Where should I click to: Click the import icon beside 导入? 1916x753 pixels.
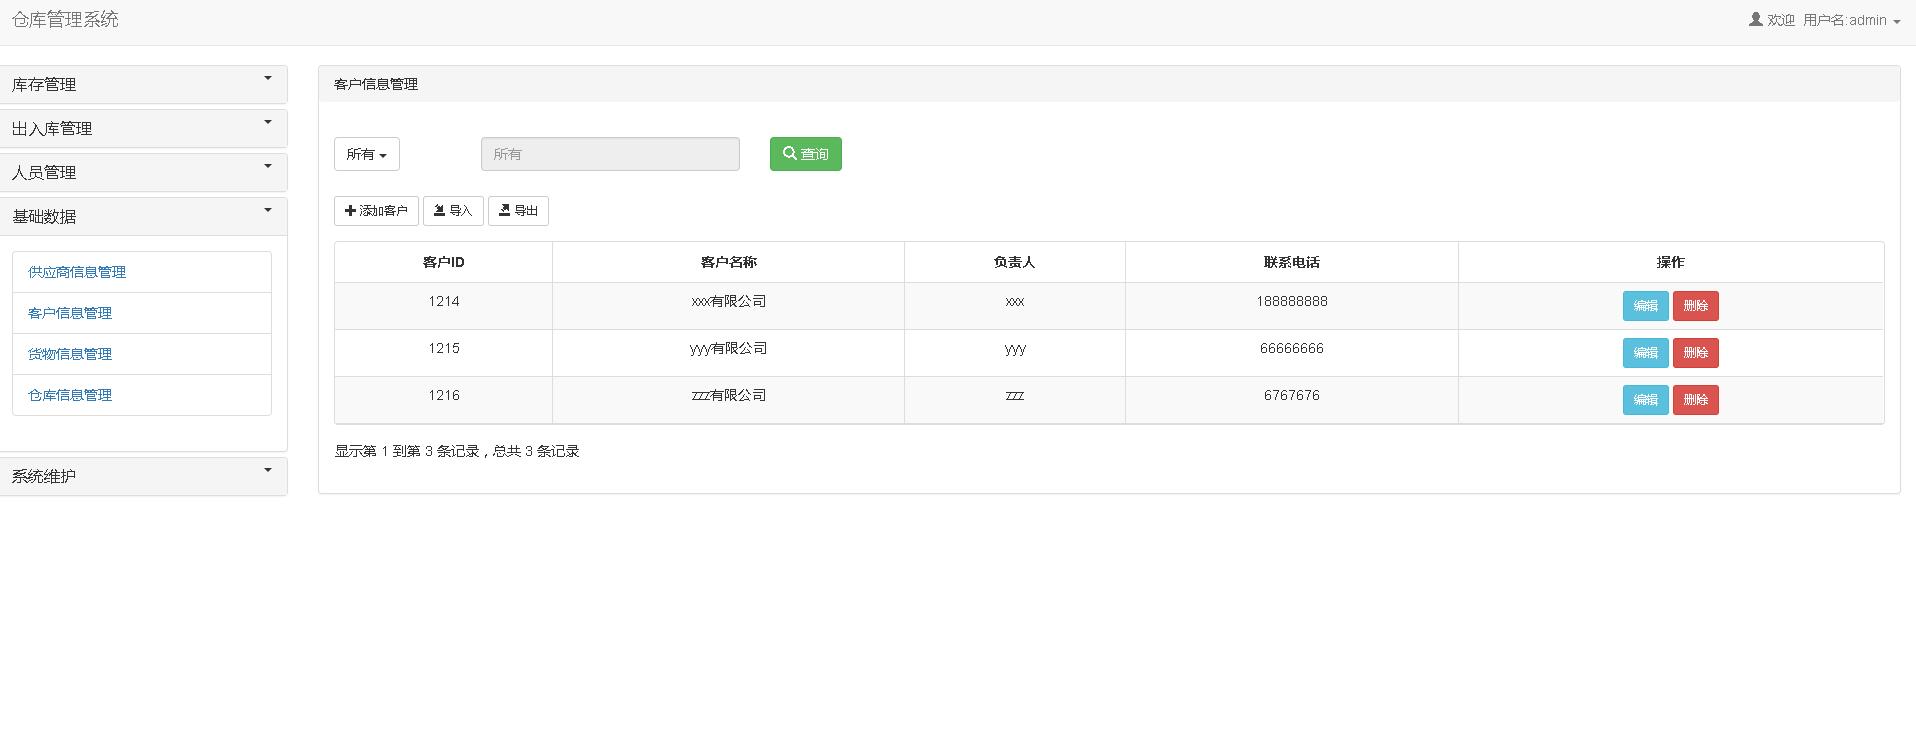click(x=439, y=211)
